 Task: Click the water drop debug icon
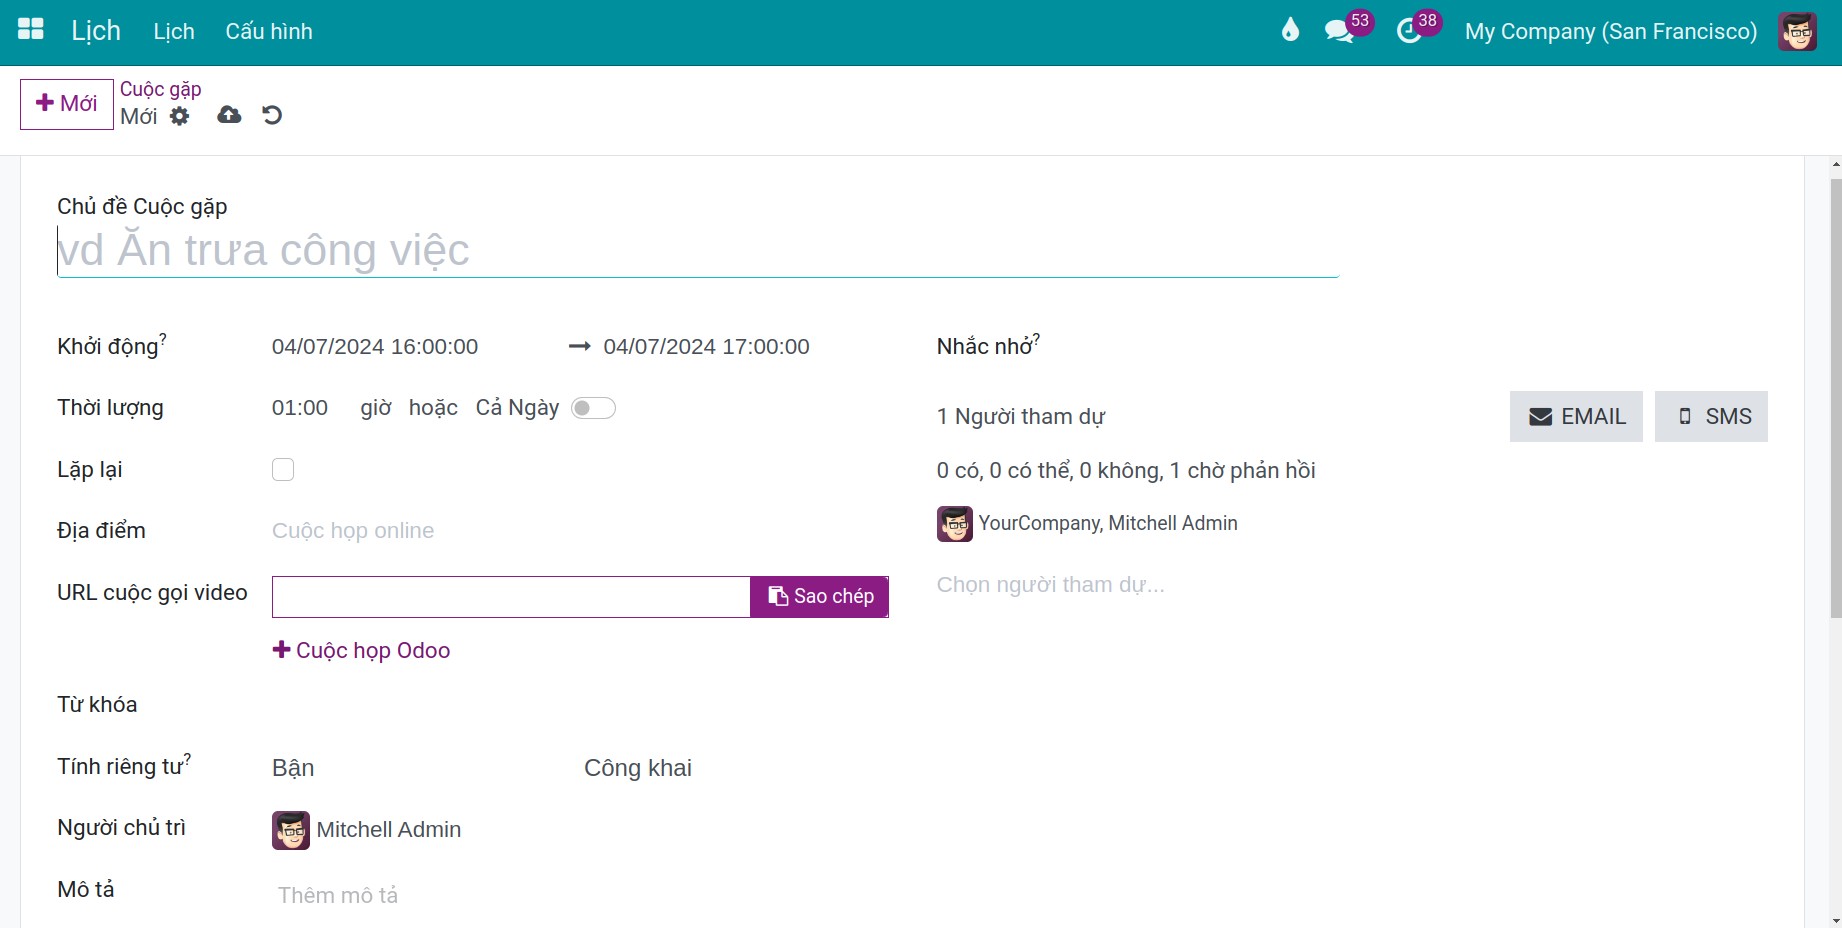coord(1290,30)
